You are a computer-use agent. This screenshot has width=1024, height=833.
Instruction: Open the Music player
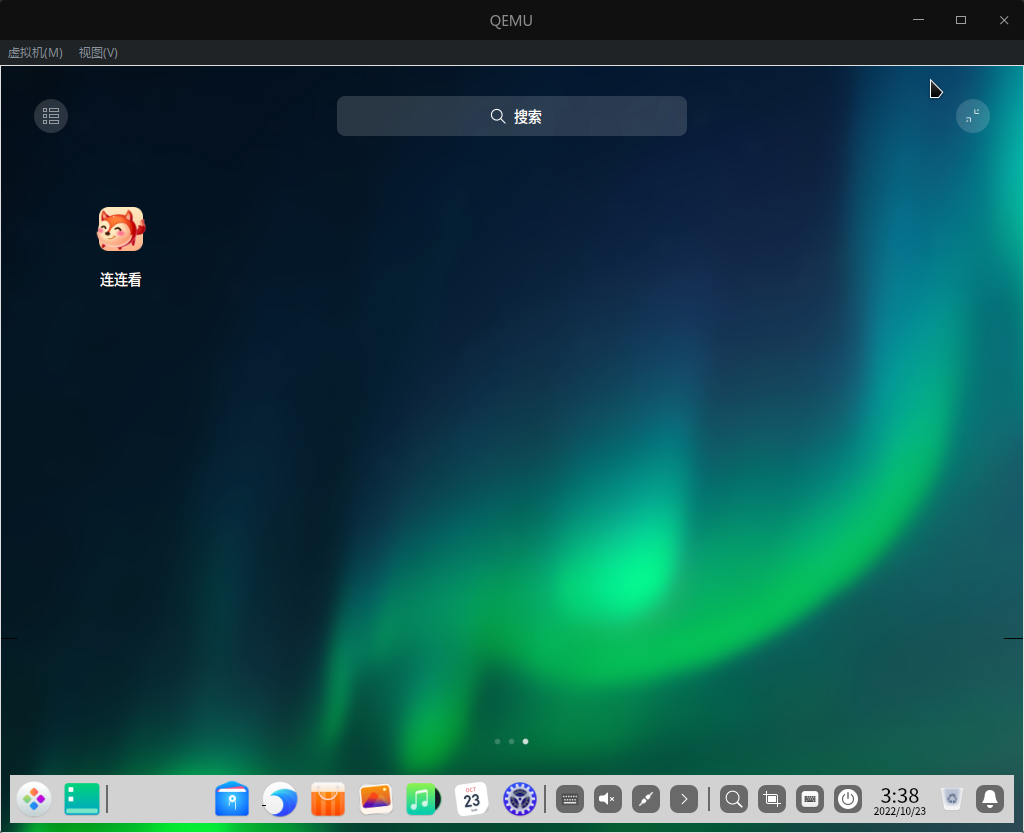click(x=423, y=798)
